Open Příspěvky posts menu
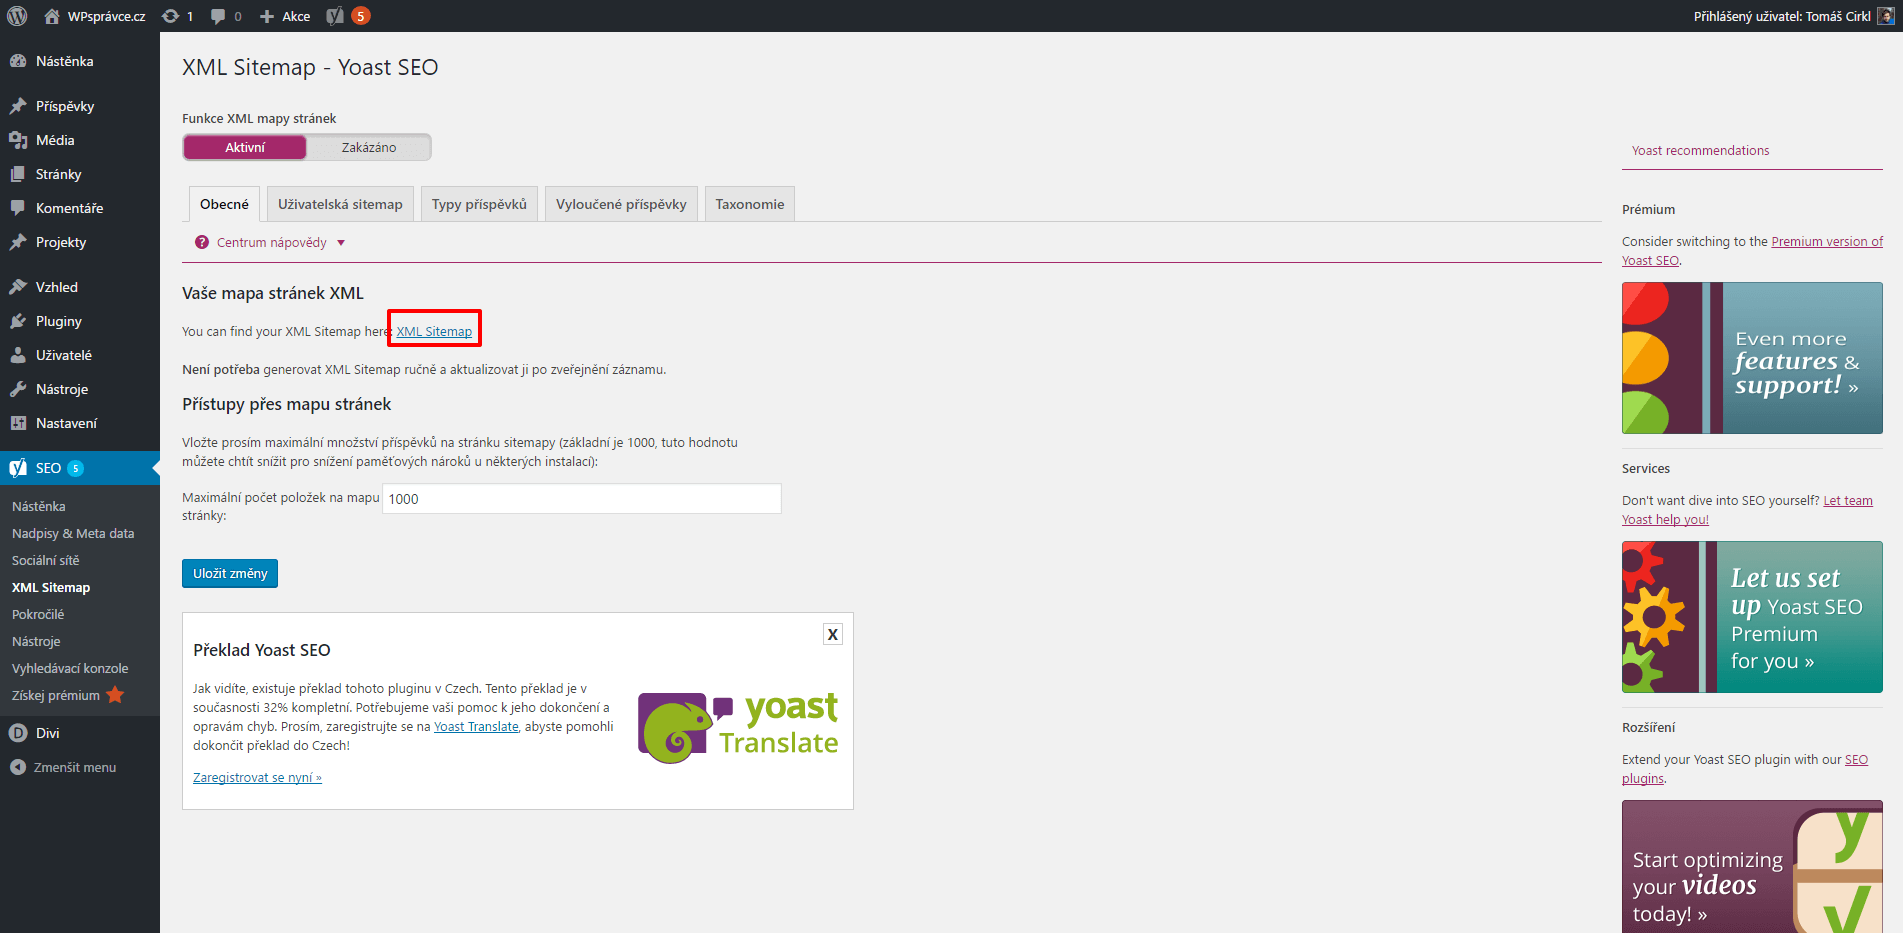 80,106
